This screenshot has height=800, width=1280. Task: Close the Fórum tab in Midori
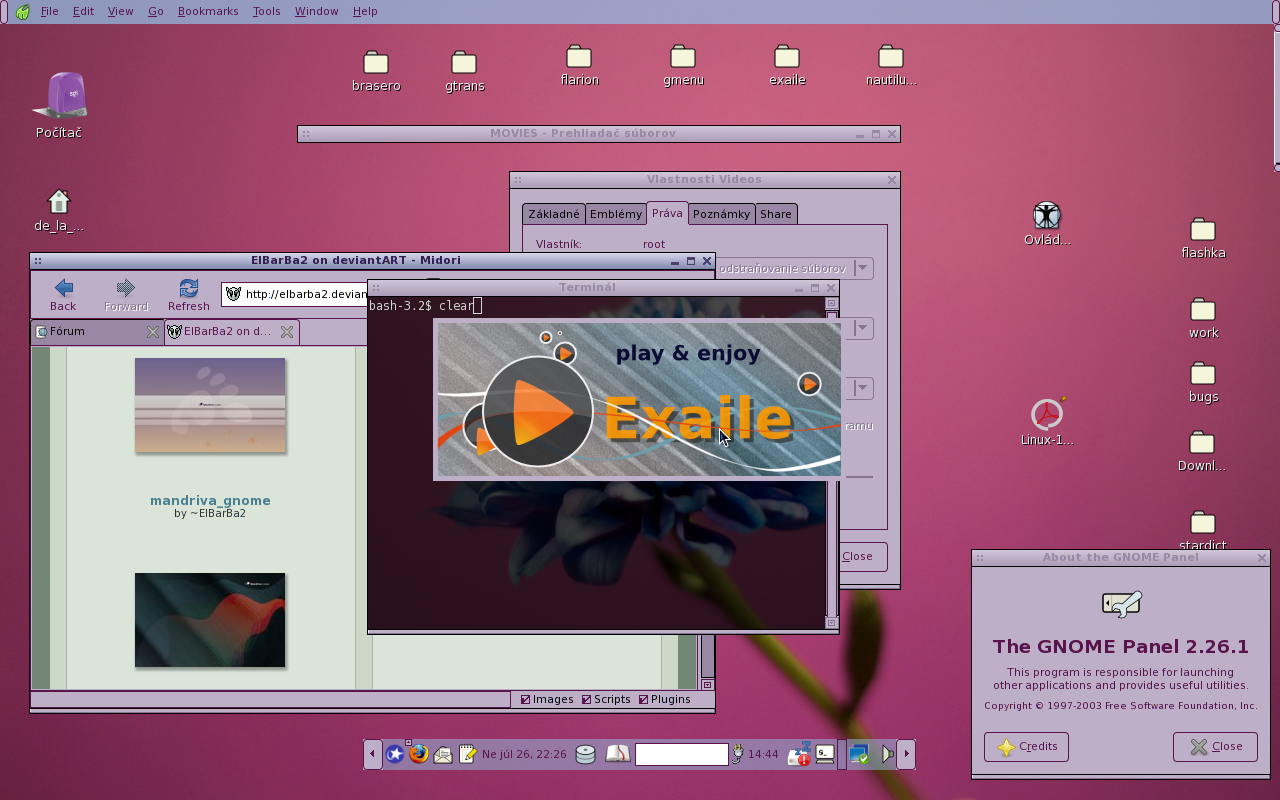click(x=153, y=332)
